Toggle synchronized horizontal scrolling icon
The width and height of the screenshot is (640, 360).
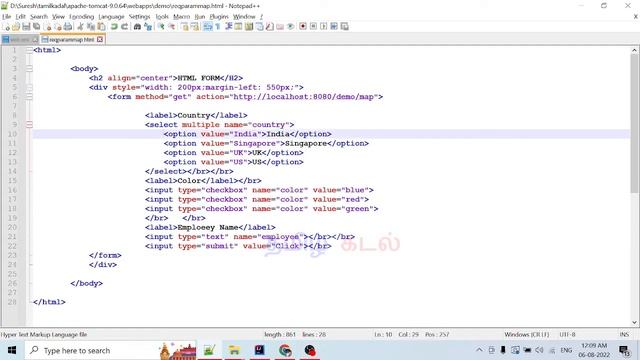195,27
